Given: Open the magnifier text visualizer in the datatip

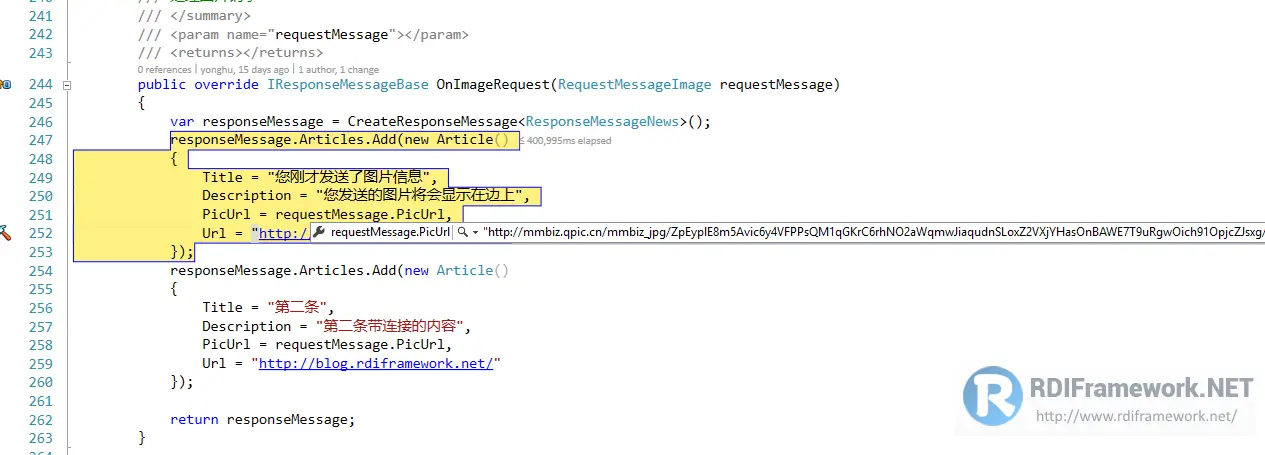Looking at the screenshot, I should (x=463, y=232).
